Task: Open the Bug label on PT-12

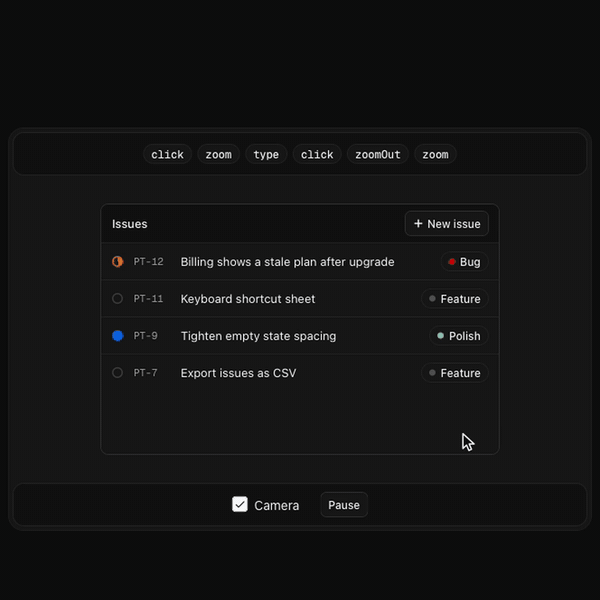Action: pyautogui.click(x=465, y=262)
